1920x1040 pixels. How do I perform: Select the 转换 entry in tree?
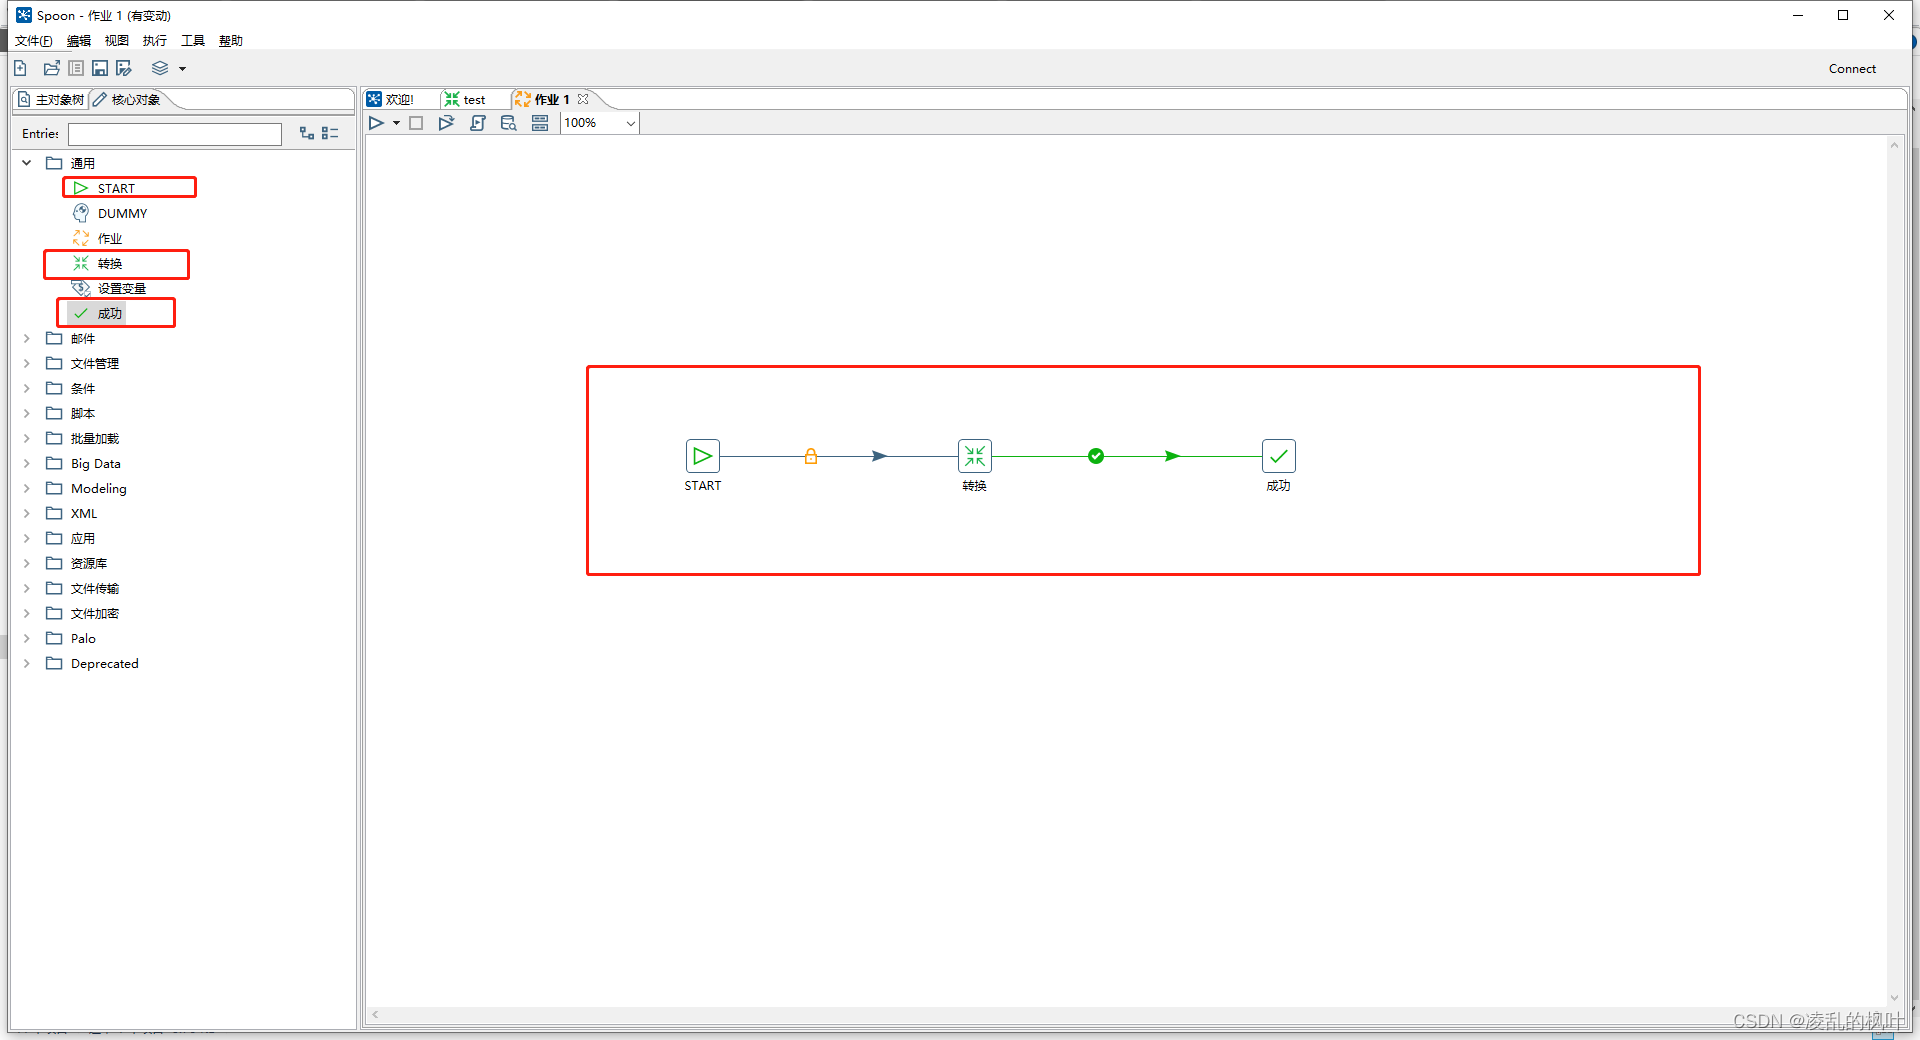[109, 263]
